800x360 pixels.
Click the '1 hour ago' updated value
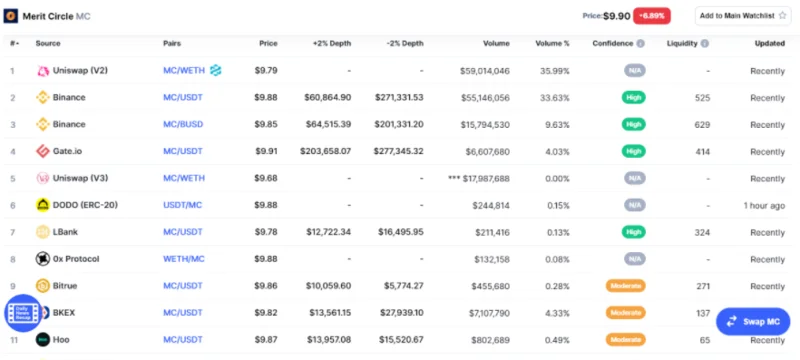764,205
